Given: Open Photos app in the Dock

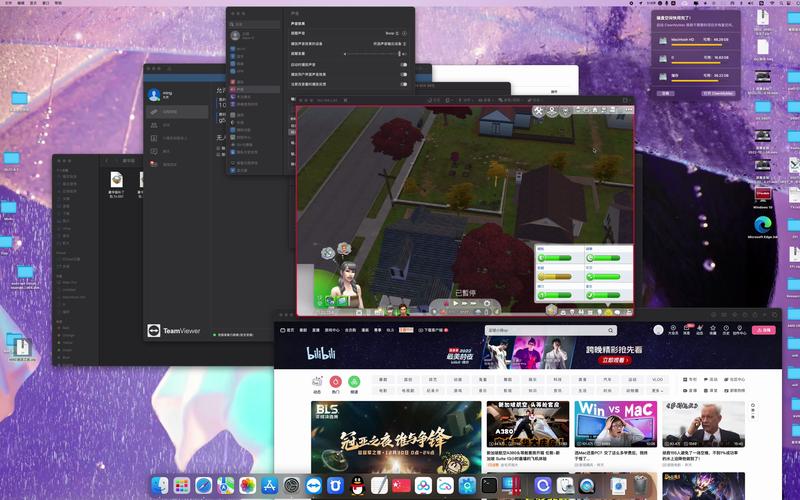Looking at the screenshot, I should click(247, 486).
